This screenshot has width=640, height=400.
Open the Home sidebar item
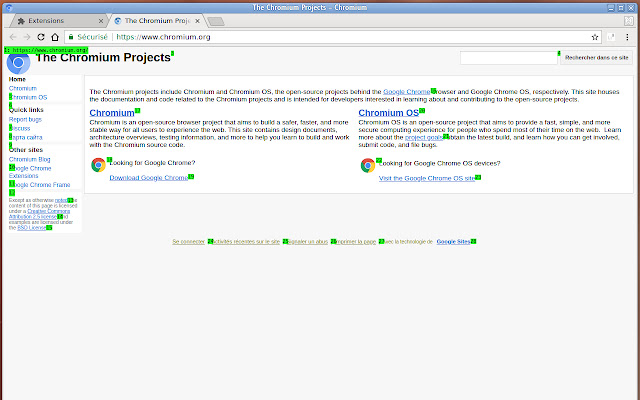(x=17, y=79)
